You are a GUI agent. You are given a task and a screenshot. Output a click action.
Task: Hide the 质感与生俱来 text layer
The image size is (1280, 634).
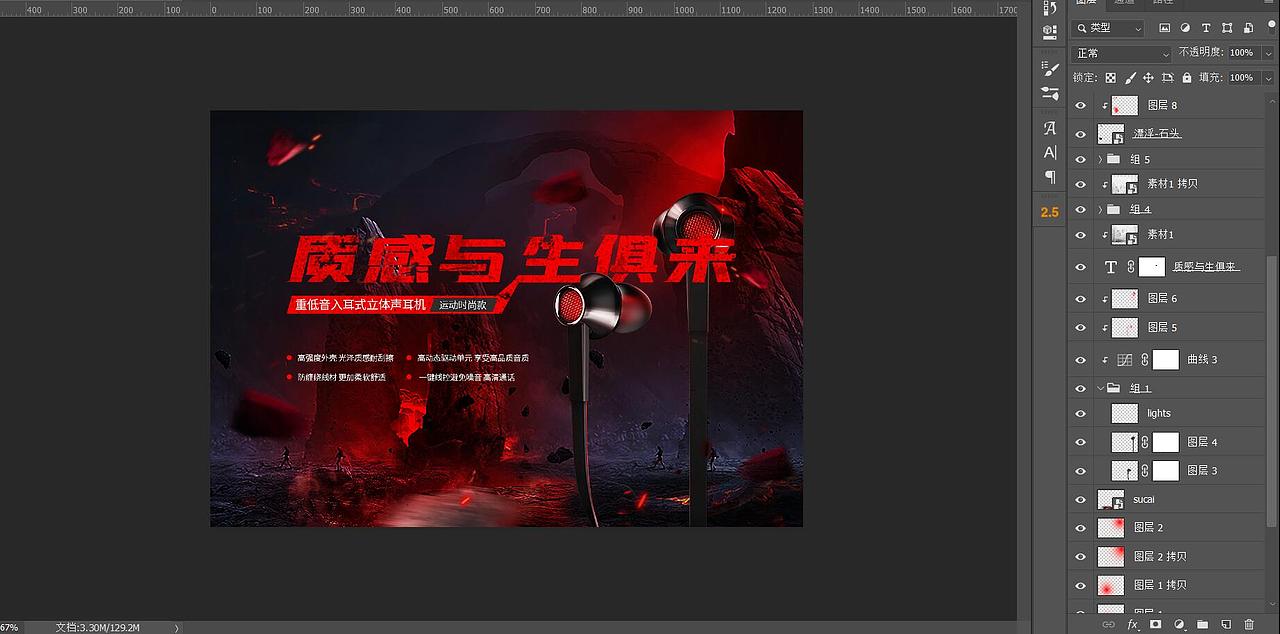[1080, 267]
